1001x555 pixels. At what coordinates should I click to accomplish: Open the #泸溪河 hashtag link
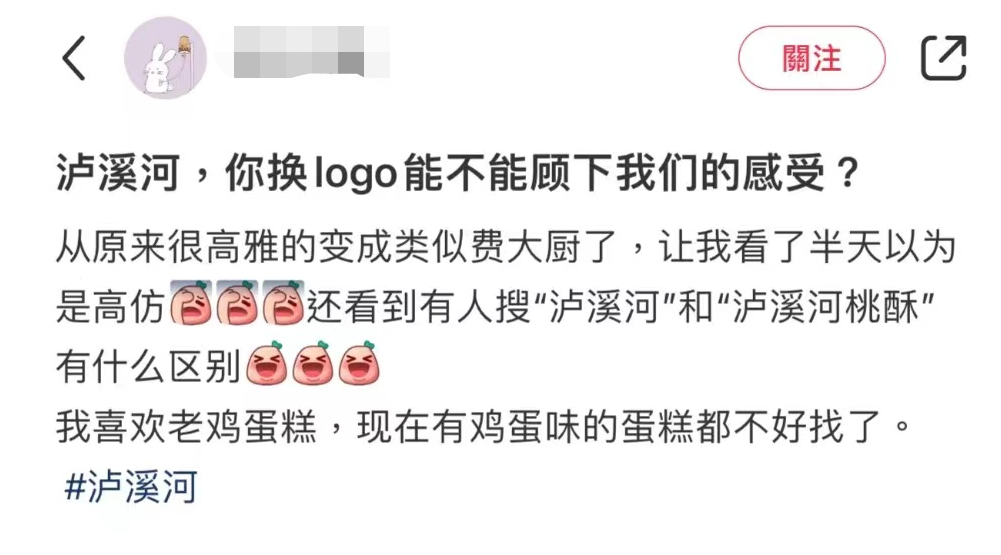tap(130, 487)
